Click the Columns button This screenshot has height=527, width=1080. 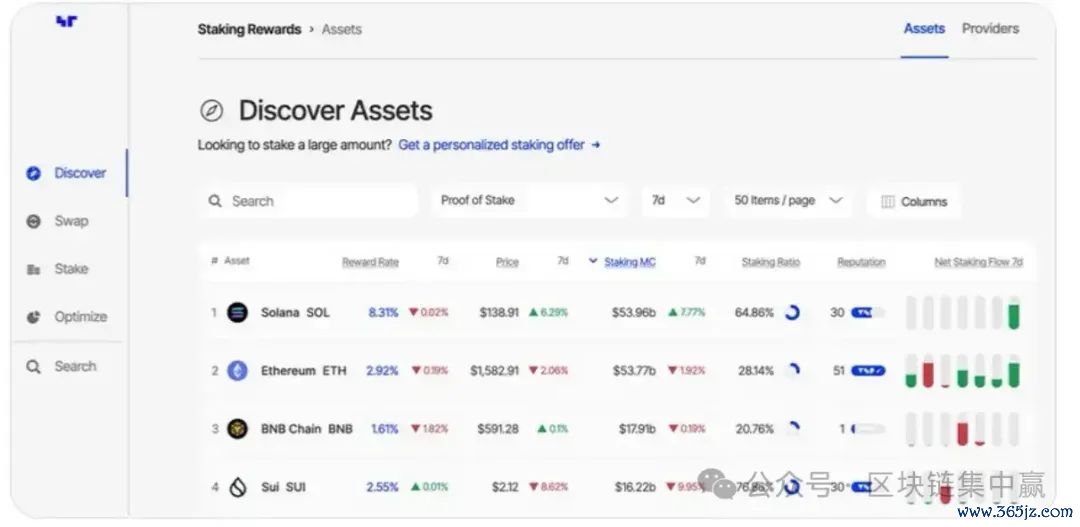[x=913, y=202]
